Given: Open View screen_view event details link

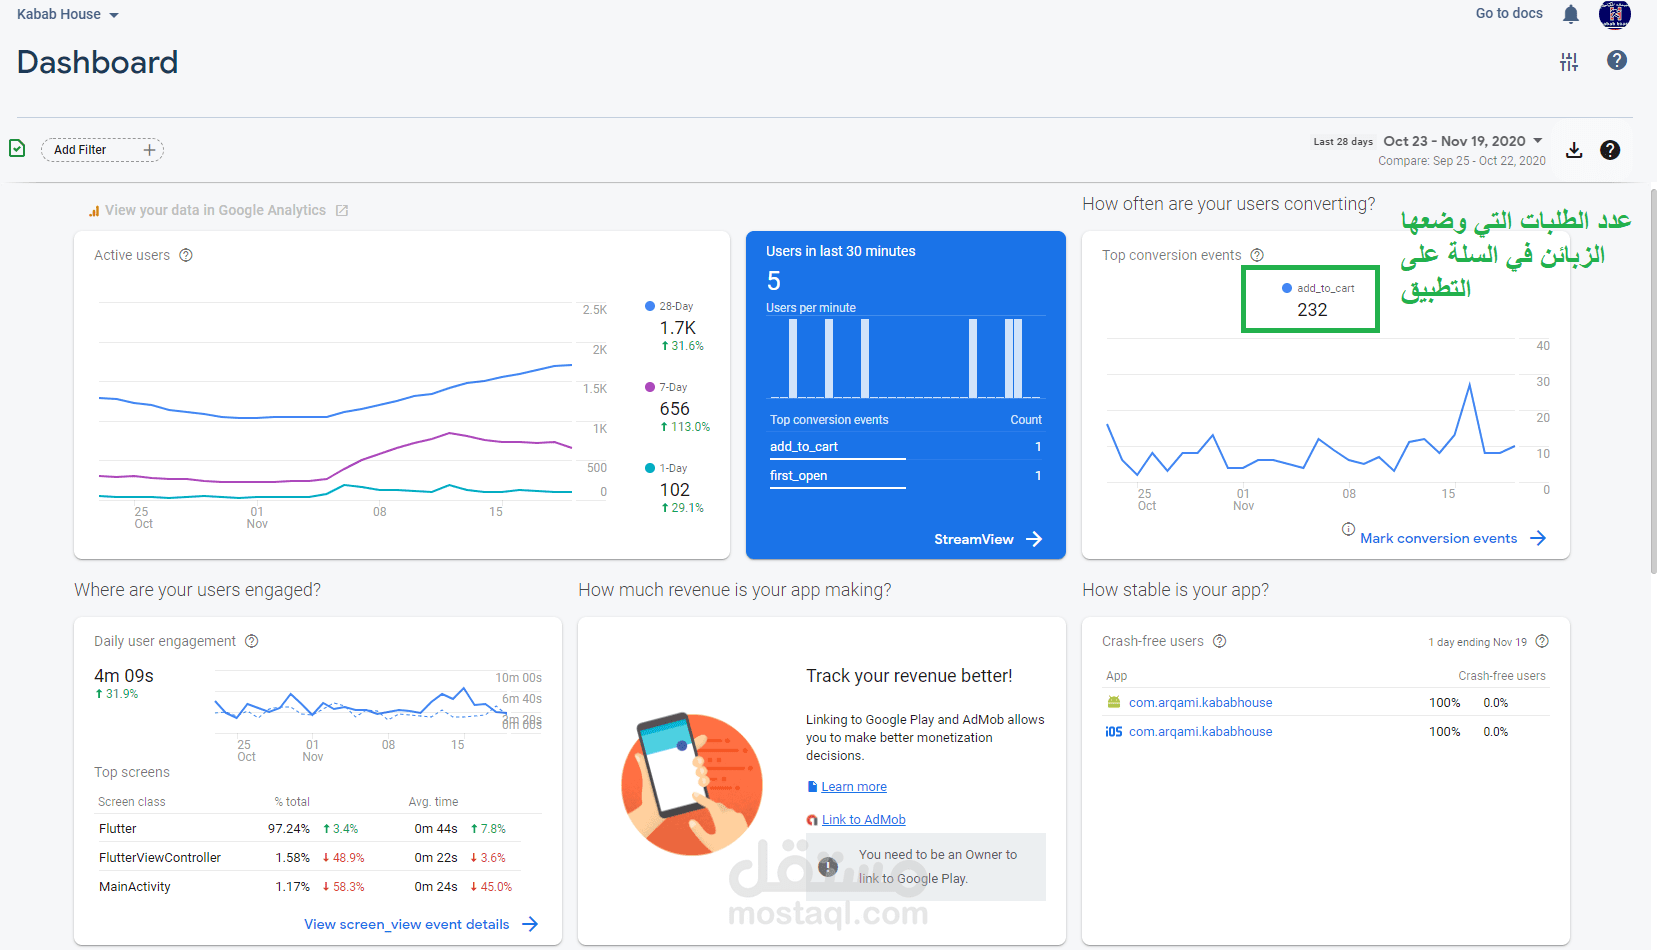Looking at the screenshot, I should [407, 924].
